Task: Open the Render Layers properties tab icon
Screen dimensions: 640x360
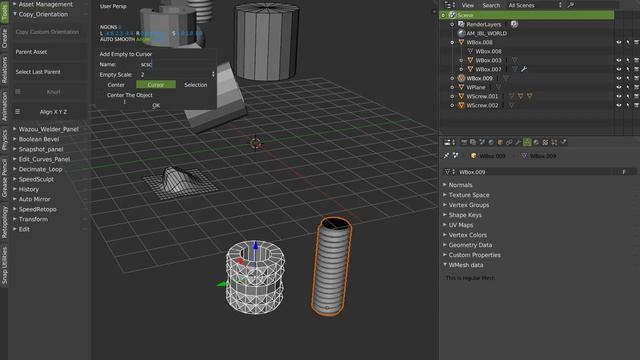Action: 473,142
